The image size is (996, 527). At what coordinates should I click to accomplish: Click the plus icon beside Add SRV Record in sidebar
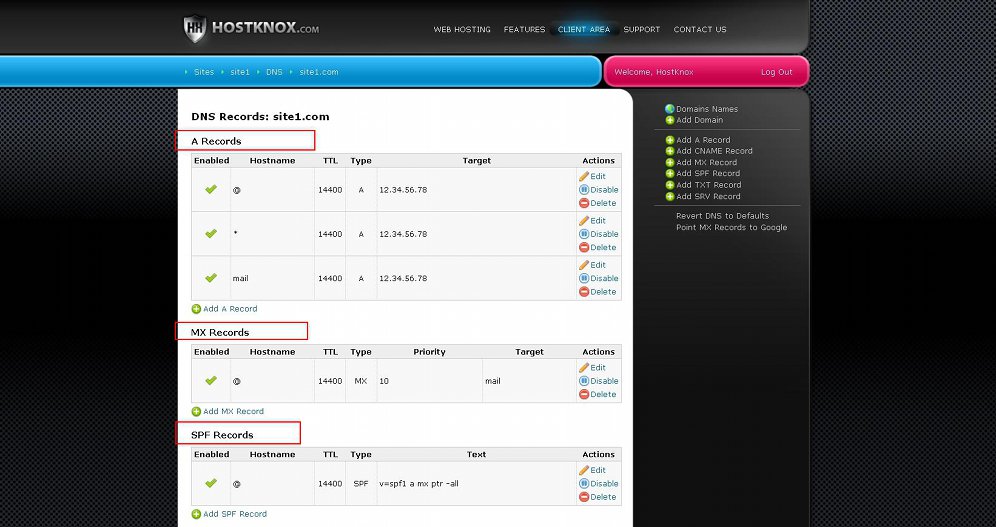(x=670, y=196)
